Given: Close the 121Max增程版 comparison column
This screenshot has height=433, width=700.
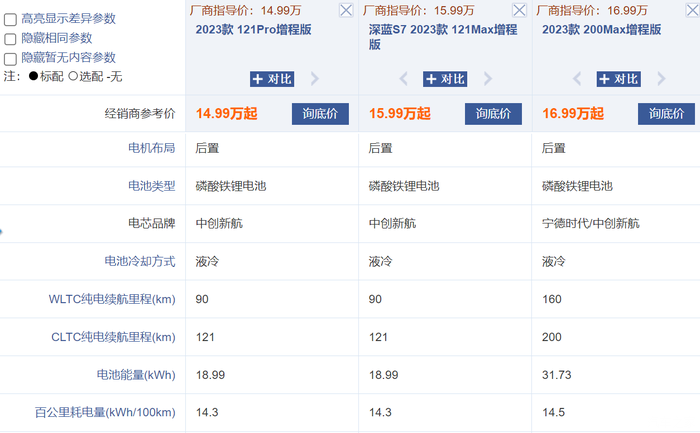Looking at the screenshot, I should click(x=520, y=10).
